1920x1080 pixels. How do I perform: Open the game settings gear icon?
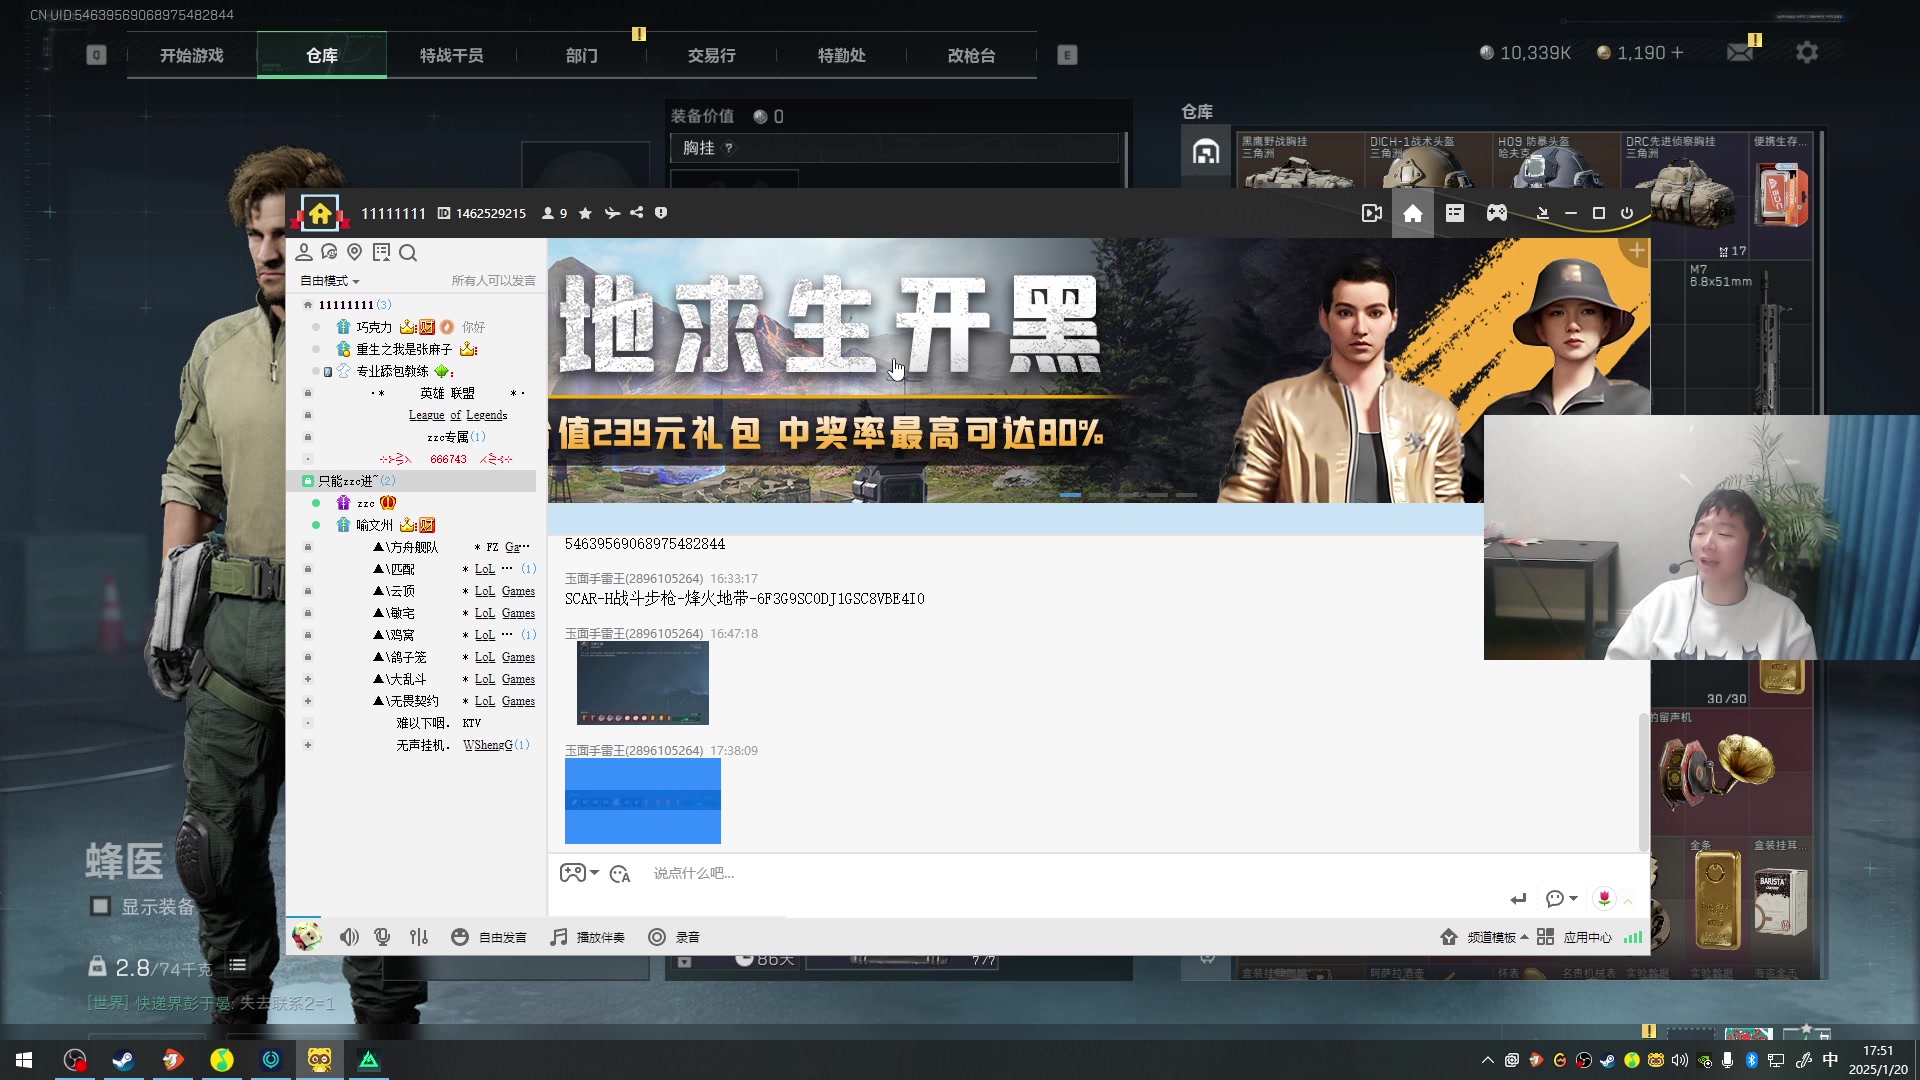[x=1807, y=52]
